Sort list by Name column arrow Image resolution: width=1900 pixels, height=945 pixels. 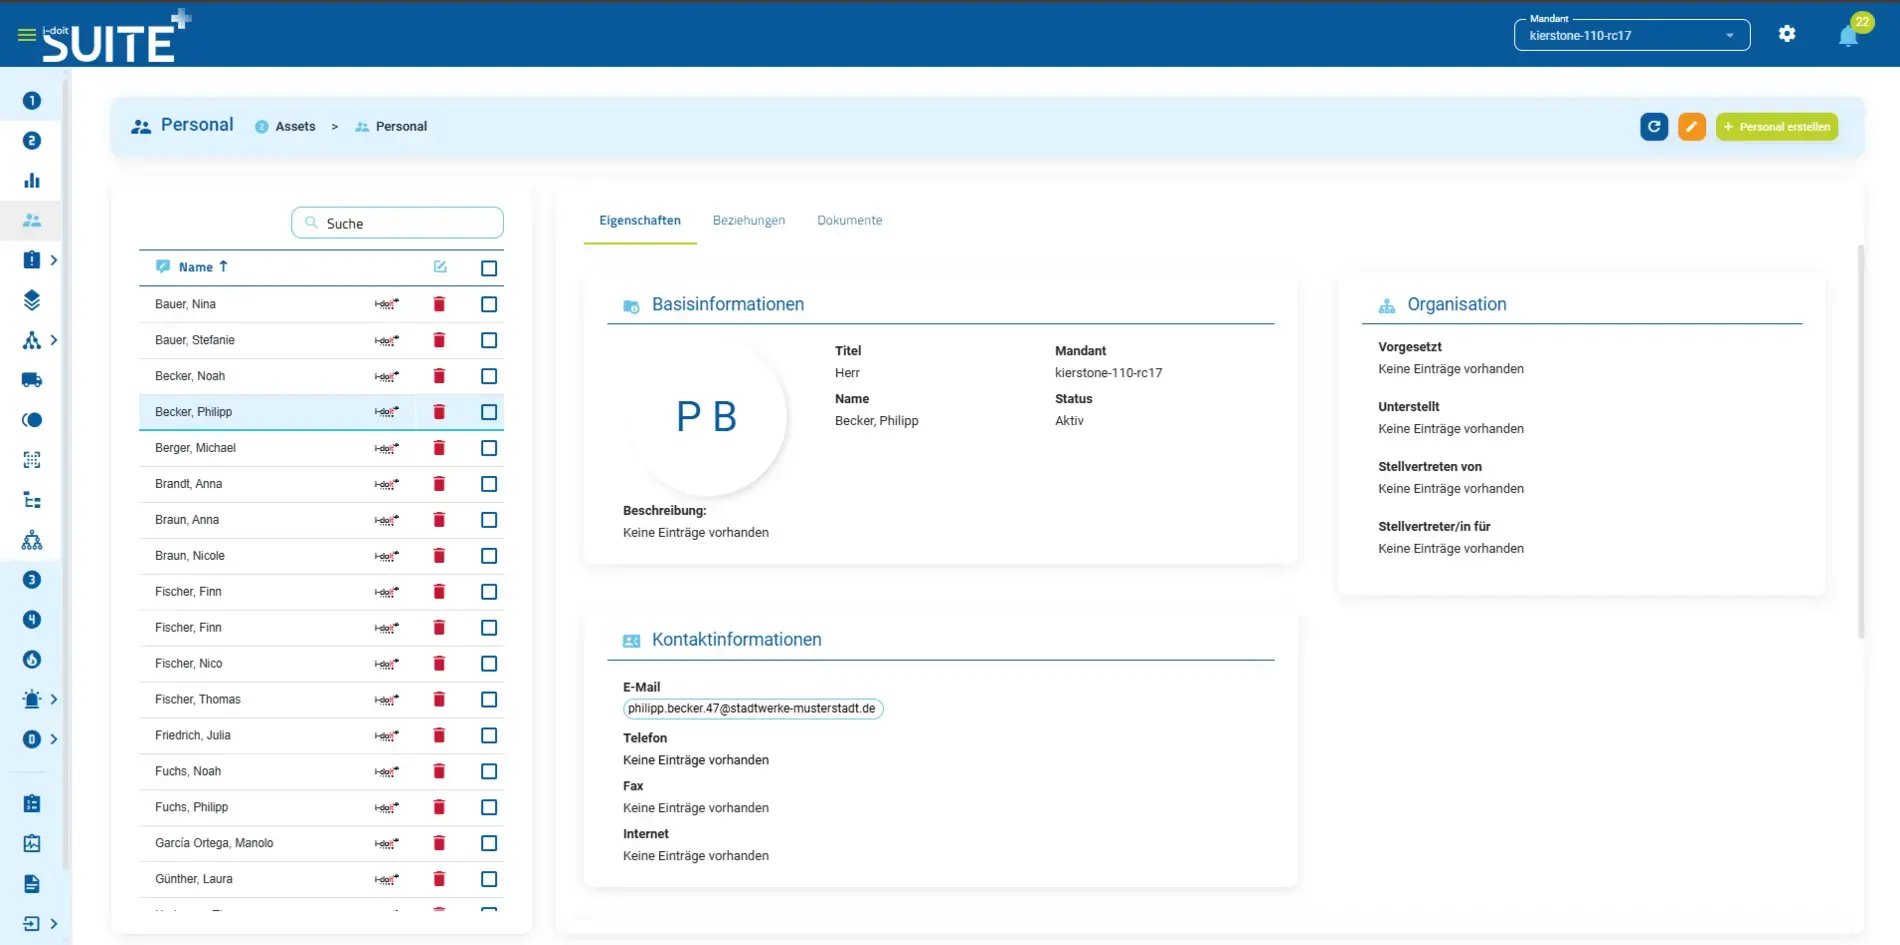tap(223, 266)
